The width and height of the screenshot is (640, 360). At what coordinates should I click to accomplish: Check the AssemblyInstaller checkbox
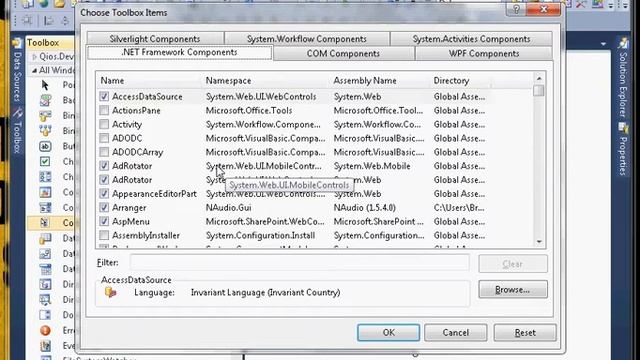click(104, 235)
